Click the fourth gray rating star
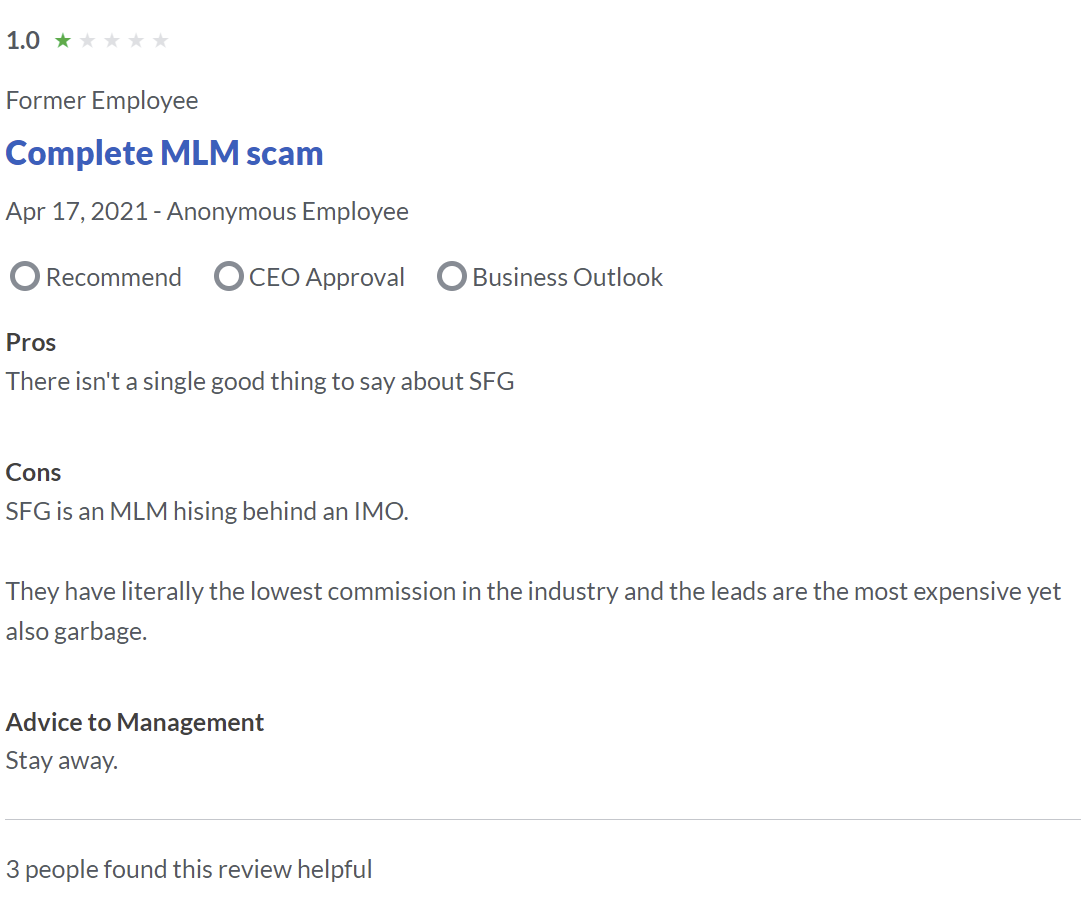 coord(137,41)
